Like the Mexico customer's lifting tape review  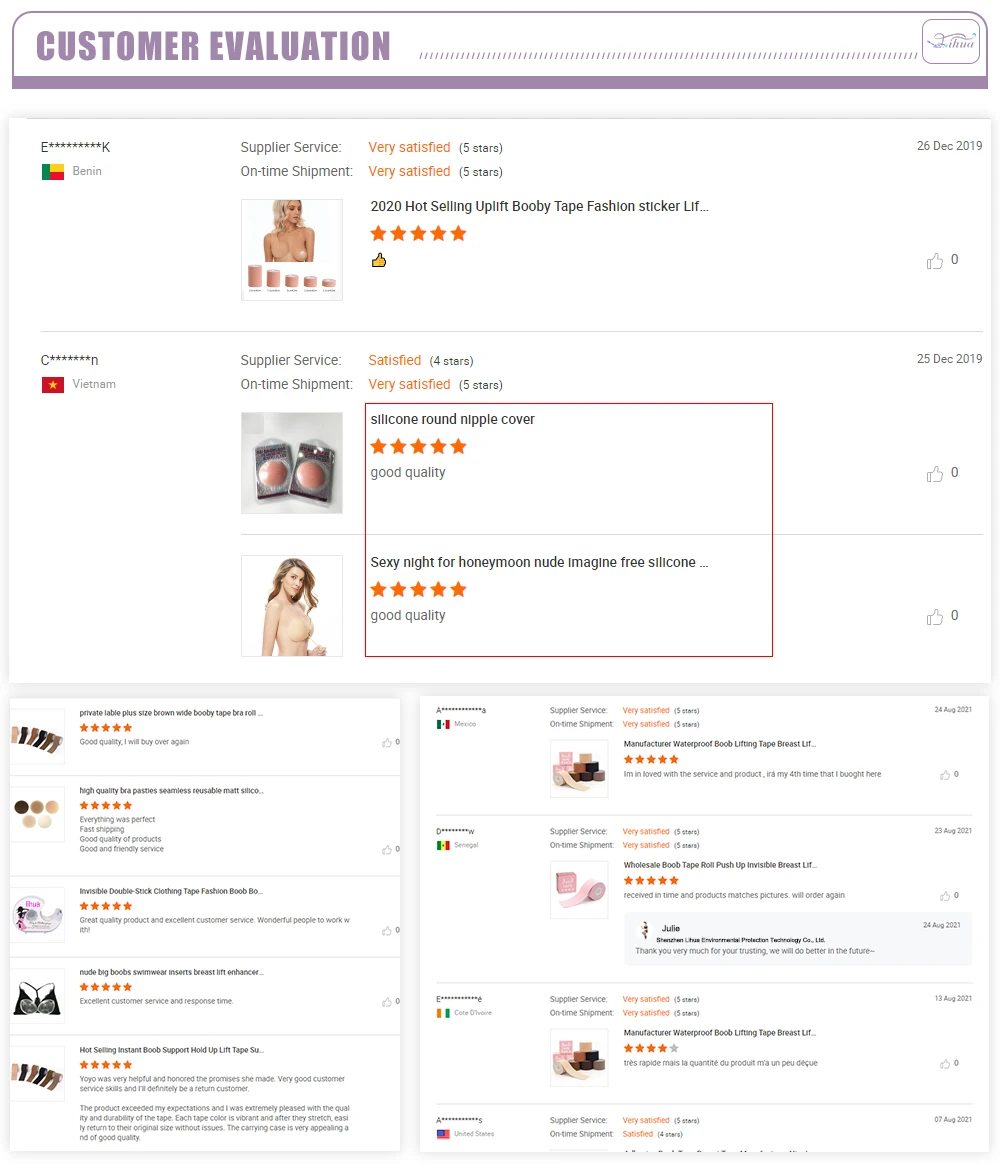tap(945, 775)
